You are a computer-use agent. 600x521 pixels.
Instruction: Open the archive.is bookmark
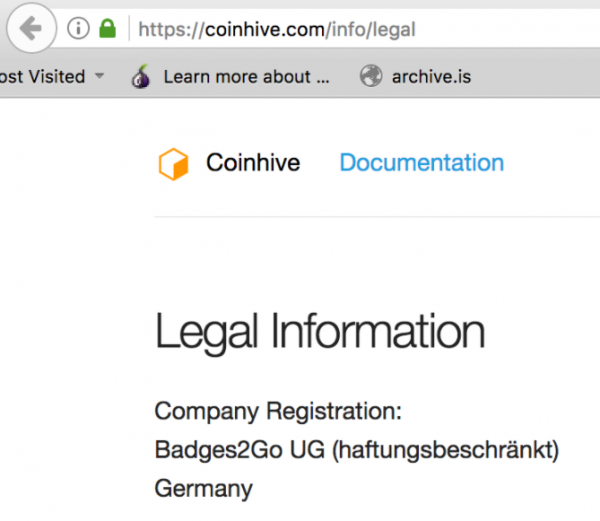(x=432, y=77)
